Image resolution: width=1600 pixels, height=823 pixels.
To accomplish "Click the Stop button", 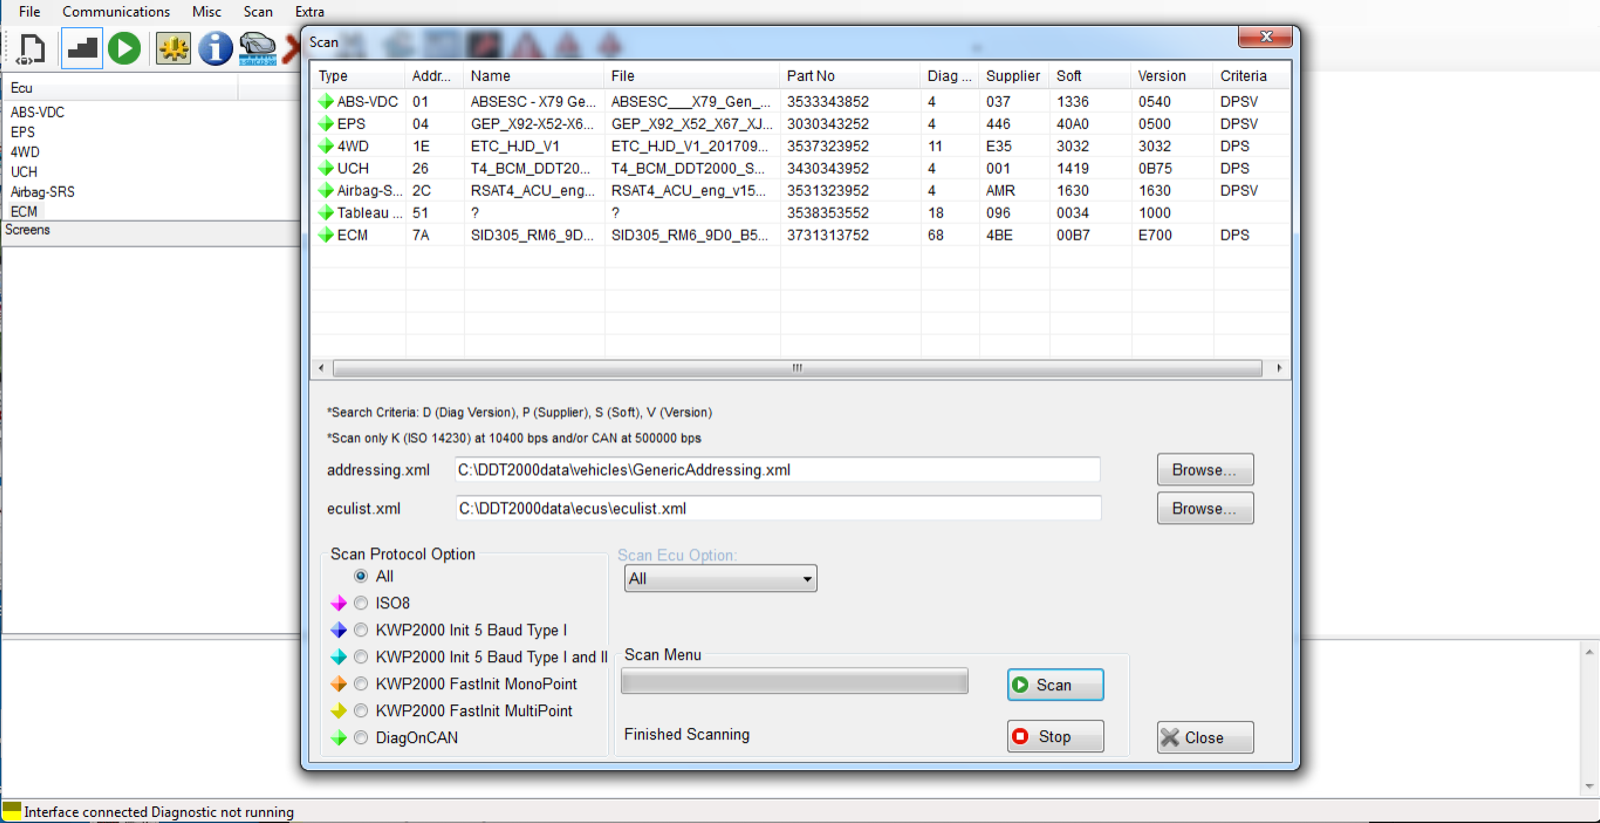I will coord(1055,737).
